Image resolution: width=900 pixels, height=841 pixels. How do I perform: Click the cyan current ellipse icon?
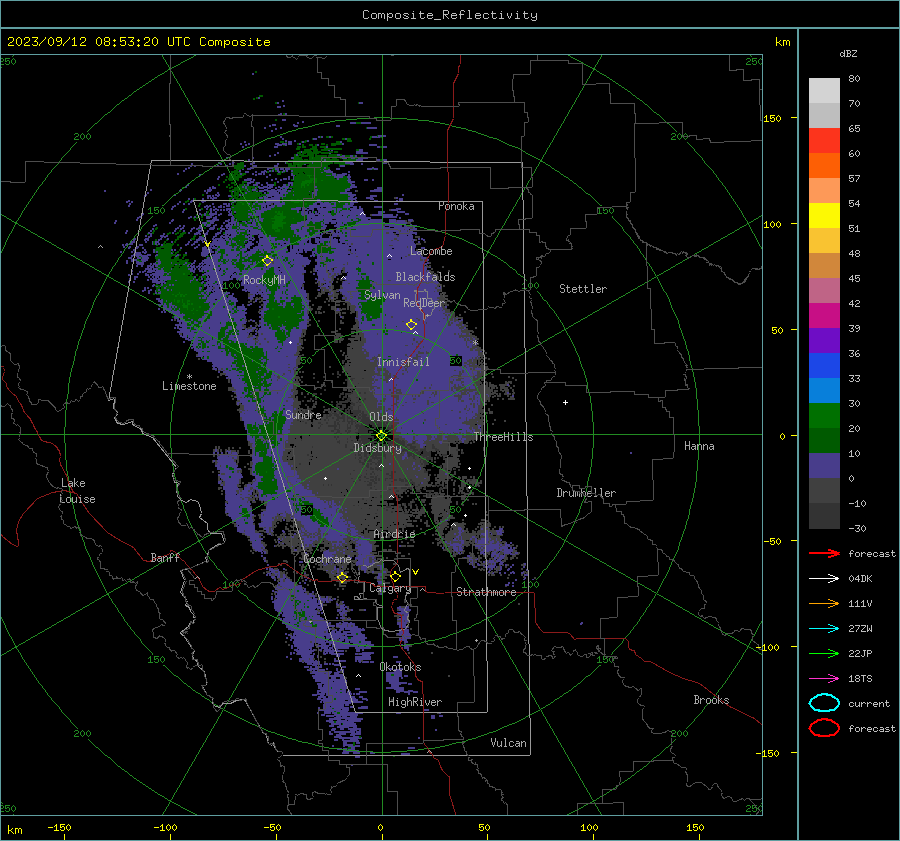point(824,703)
